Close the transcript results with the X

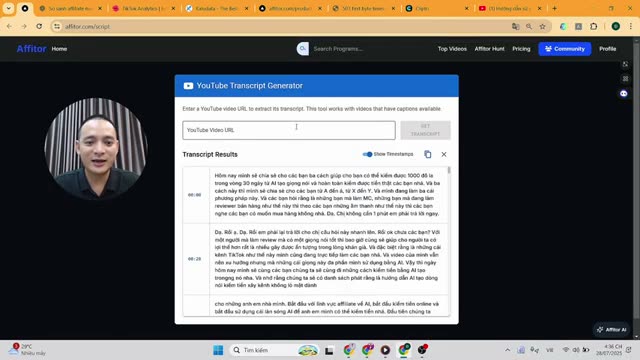(444, 154)
